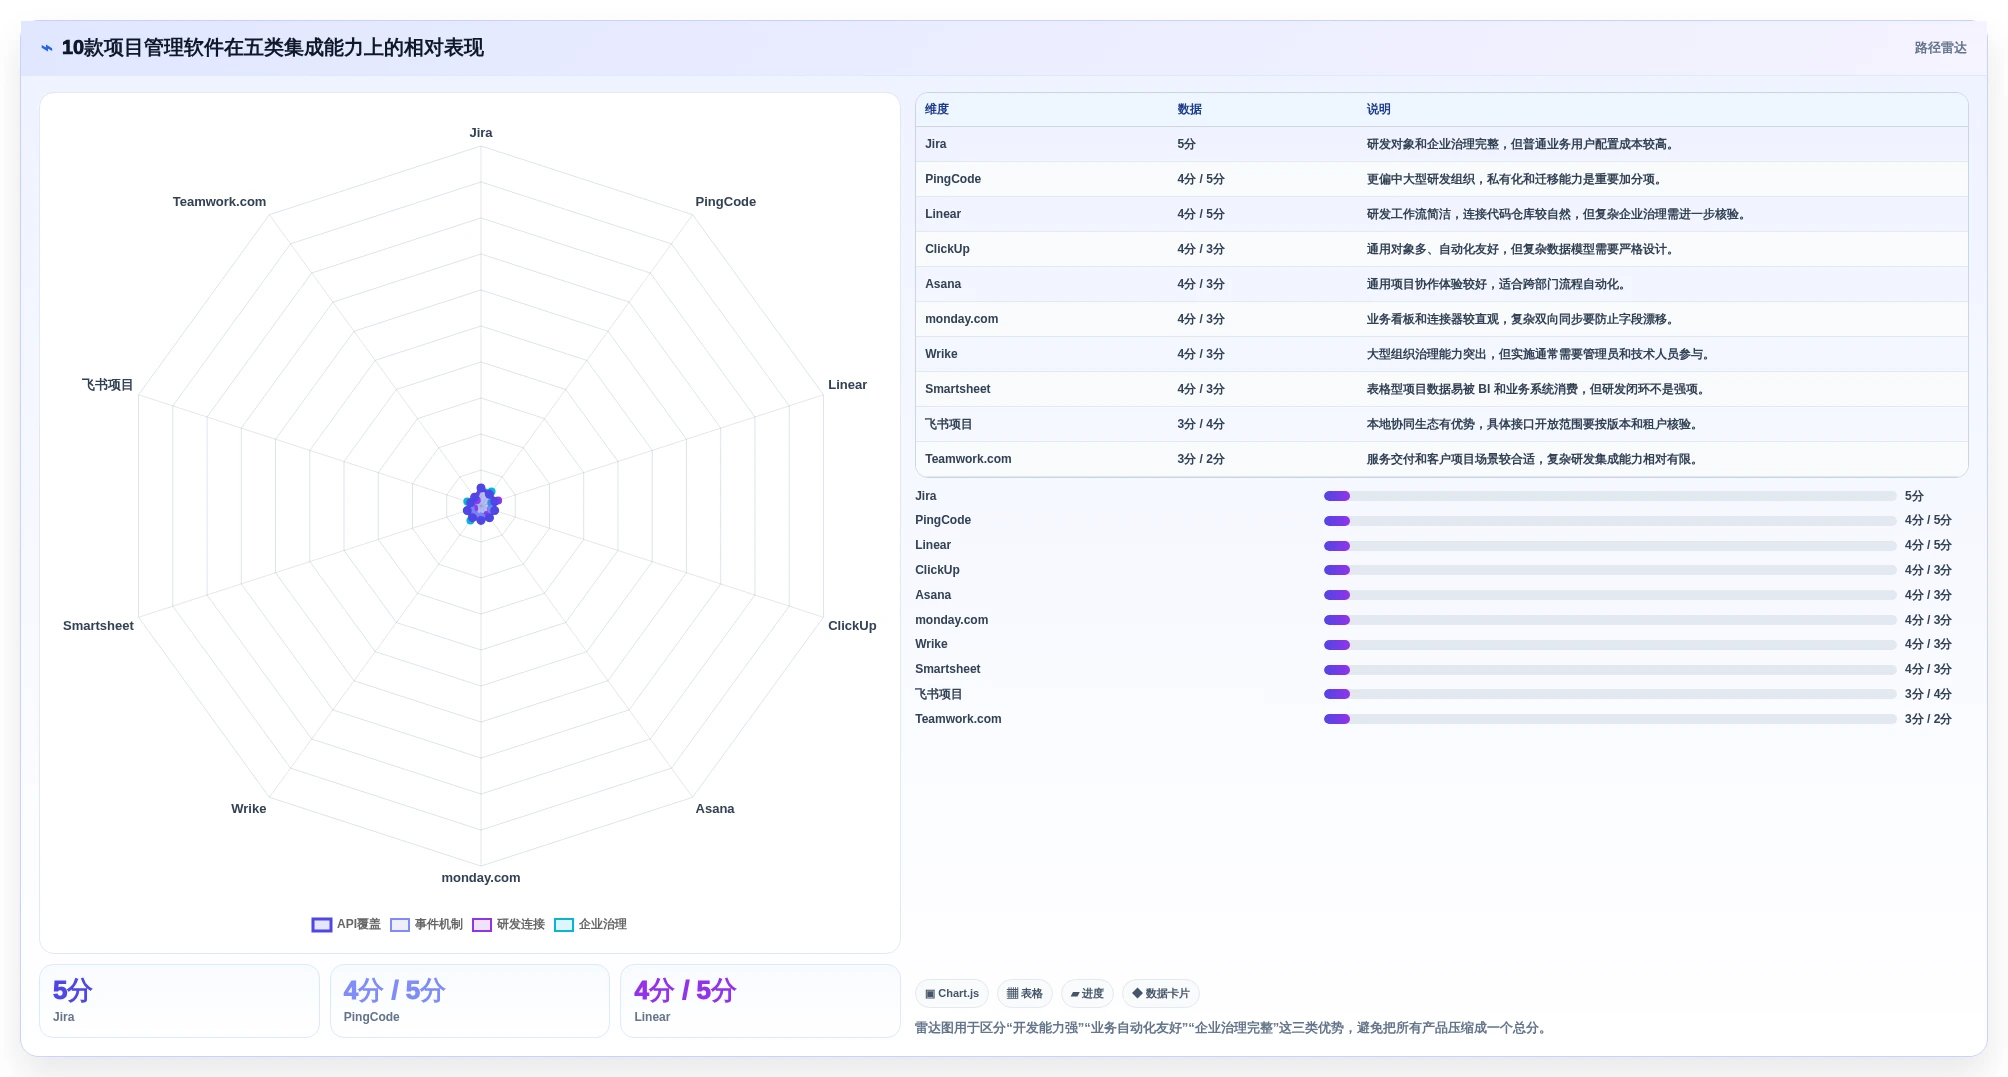Click the Teamwork.com table row name
The width and height of the screenshot is (2008, 1077).
coord(968,460)
